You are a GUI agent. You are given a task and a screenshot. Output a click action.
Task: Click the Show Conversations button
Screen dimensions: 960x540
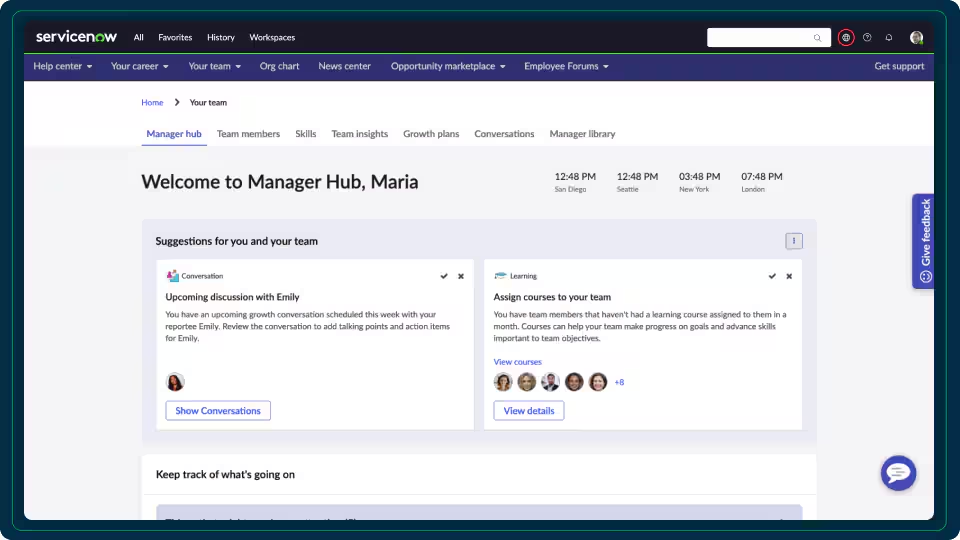pos(218,410)
